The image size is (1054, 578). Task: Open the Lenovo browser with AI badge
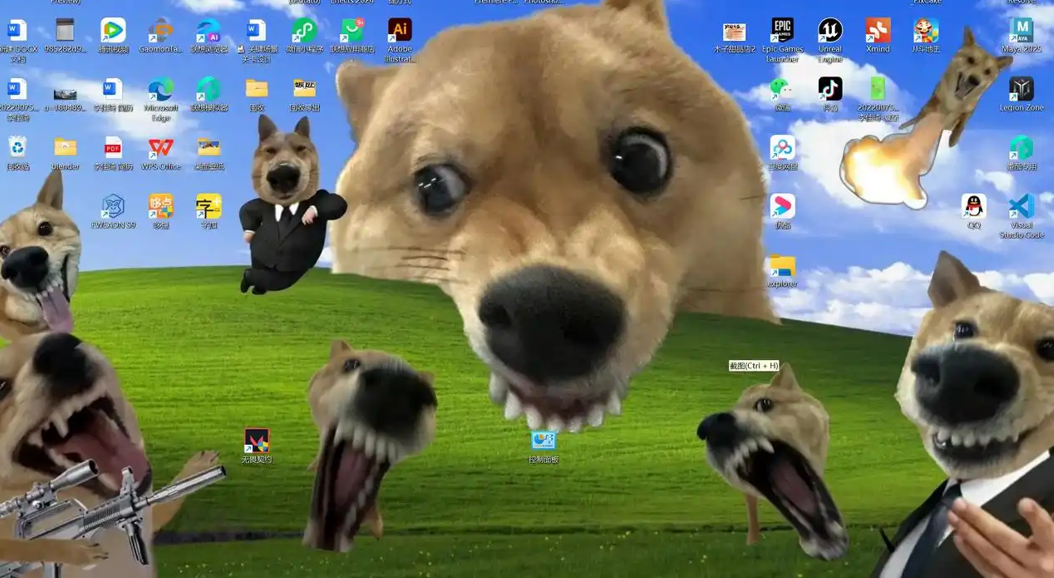[x=208, y=30]
